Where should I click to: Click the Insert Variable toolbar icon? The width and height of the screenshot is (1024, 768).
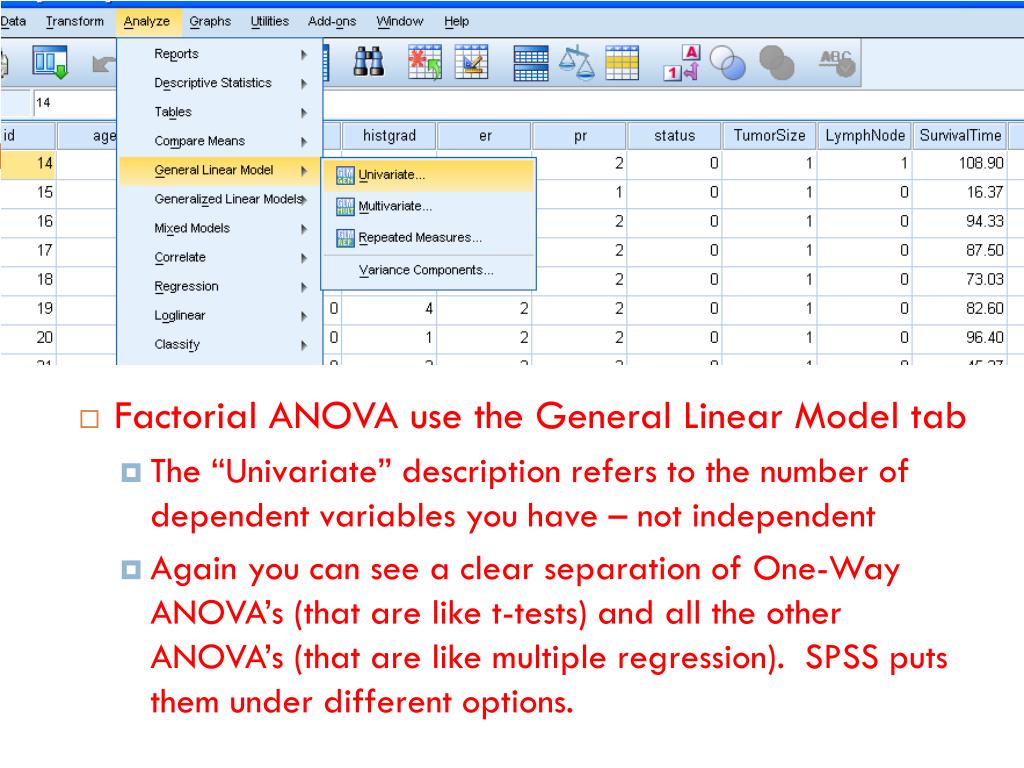[472, 63]
